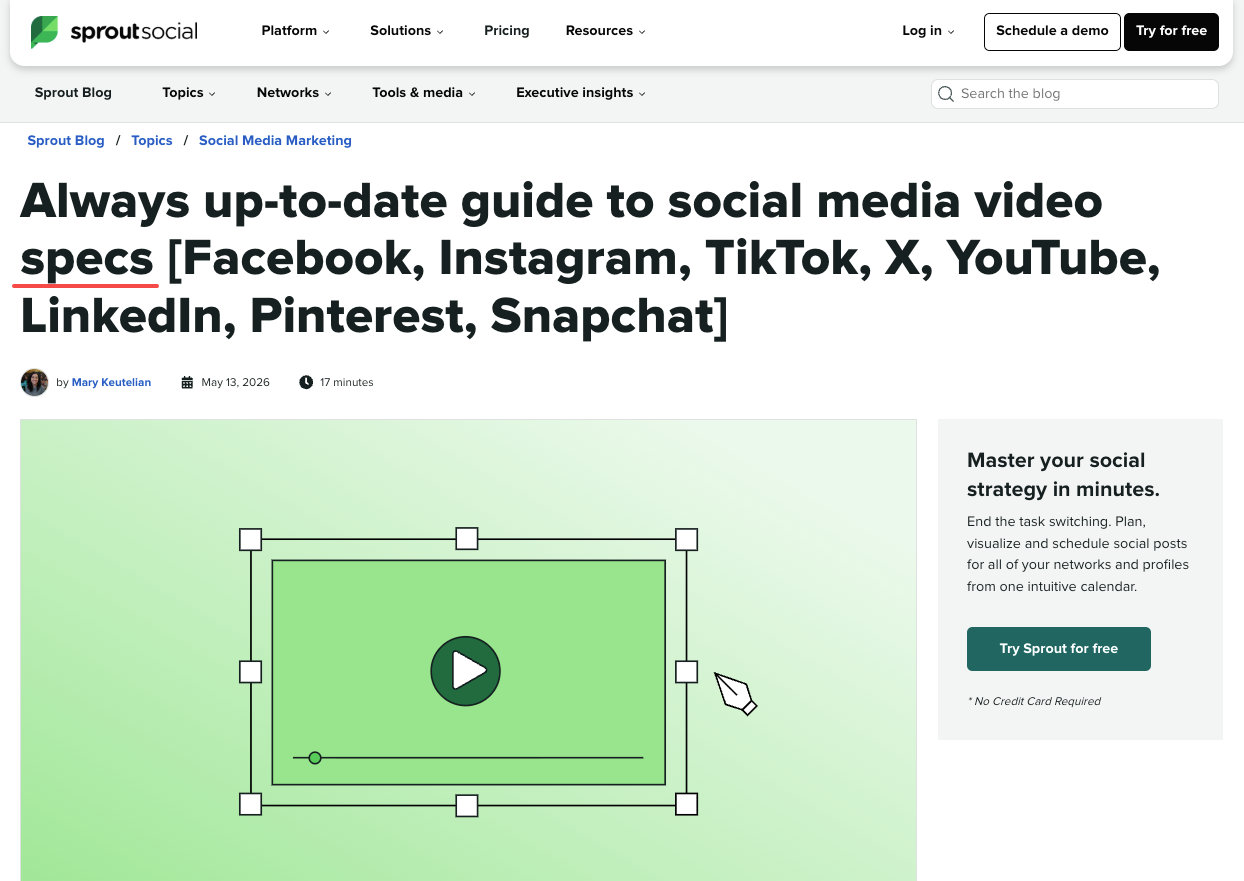This screenshot has width=1244, height=881.
Task: Open the Solutions dropdown menu
Action: click(406, 31)
